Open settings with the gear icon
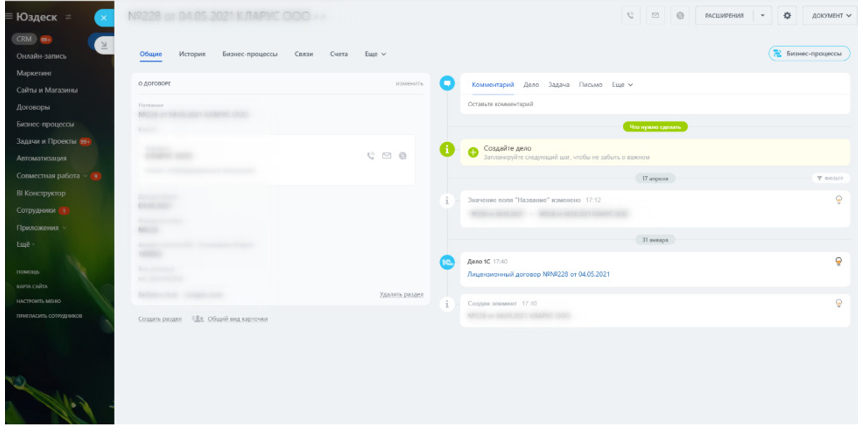This screenshot has width=858, height=429. 787,16
